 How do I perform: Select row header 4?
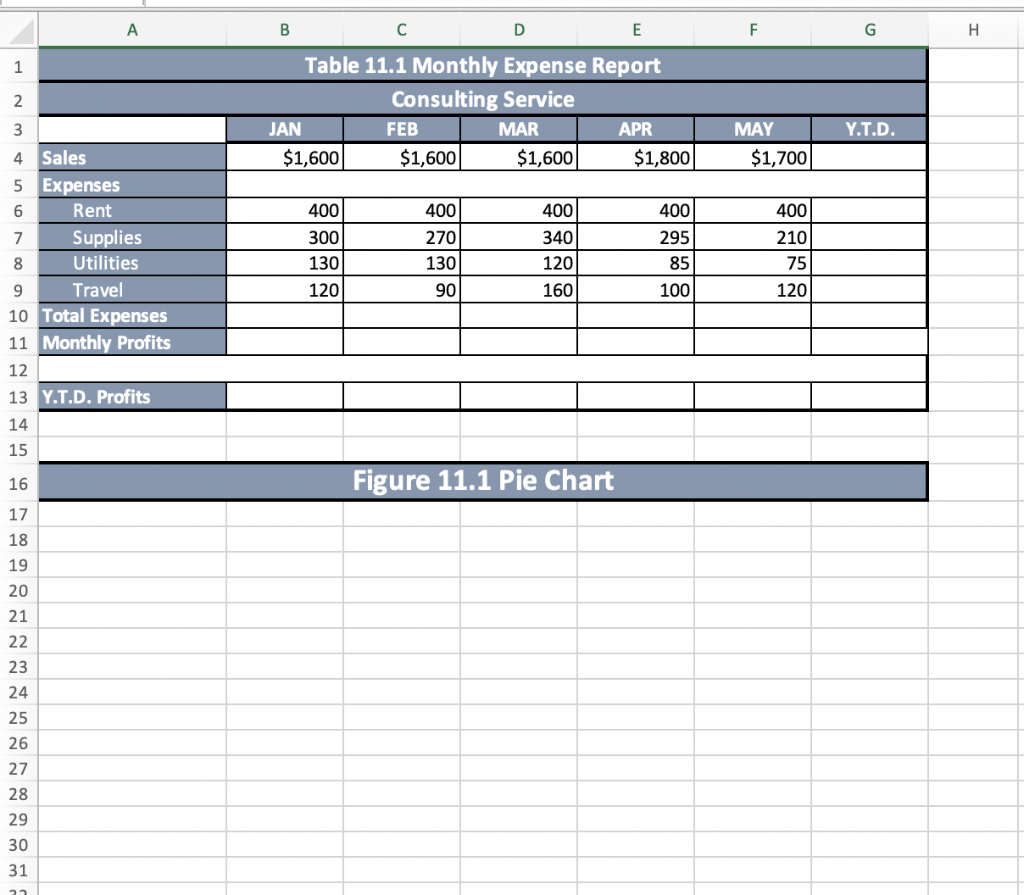[x=16, y=158]
